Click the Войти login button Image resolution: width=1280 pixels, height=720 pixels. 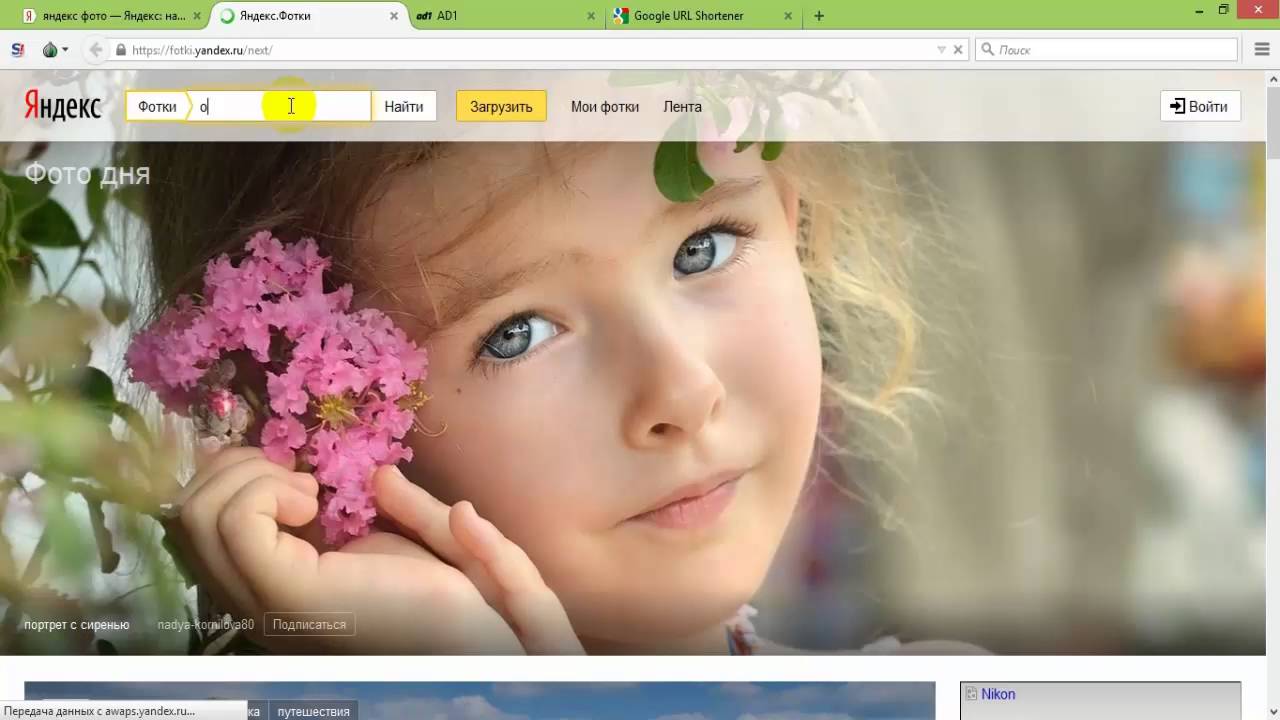tap(1200, 106)
